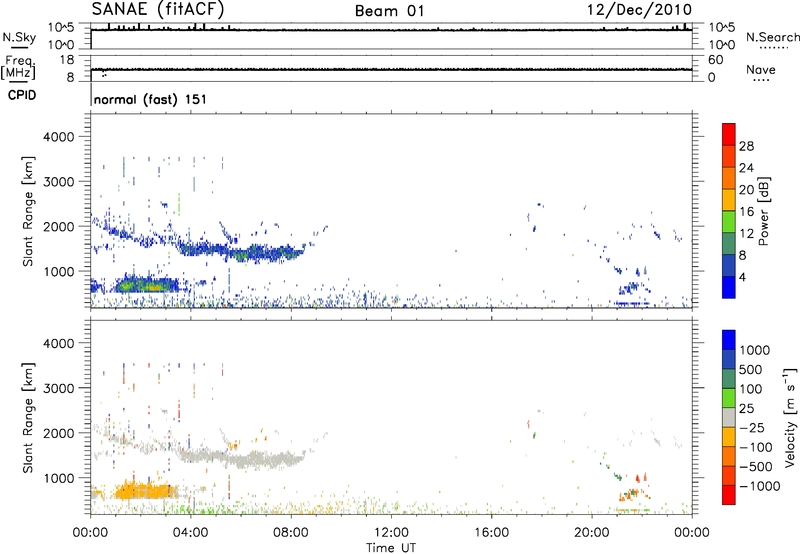Viewport: 800px width, 554px height.
Task: Click the strong green backscatter patch in the power panel
Action: tap(148, 285)
